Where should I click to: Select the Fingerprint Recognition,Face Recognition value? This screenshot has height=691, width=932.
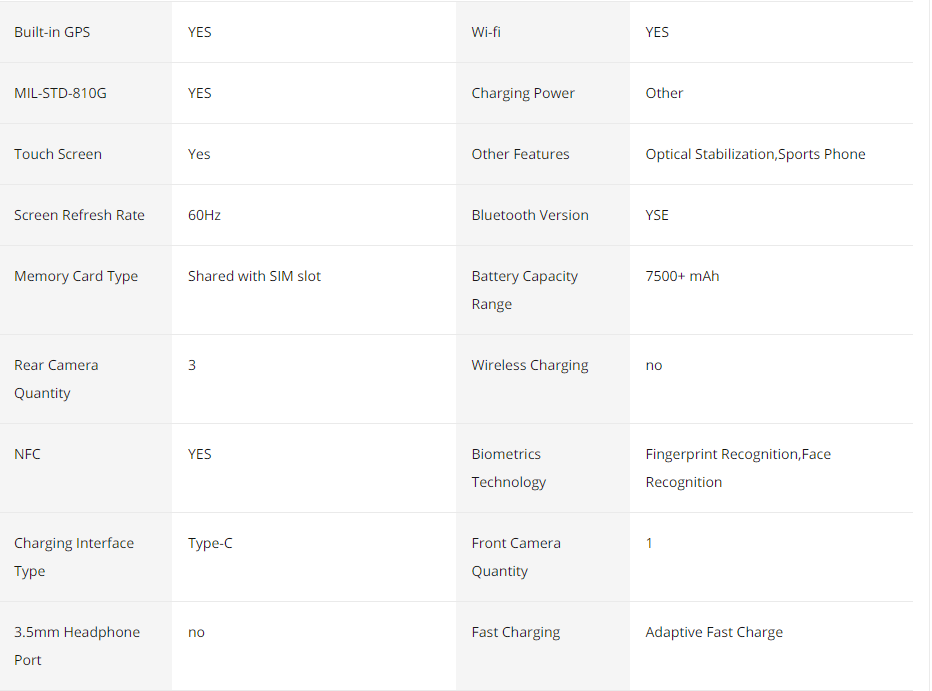pyautogui.click(x=738, y=468)
